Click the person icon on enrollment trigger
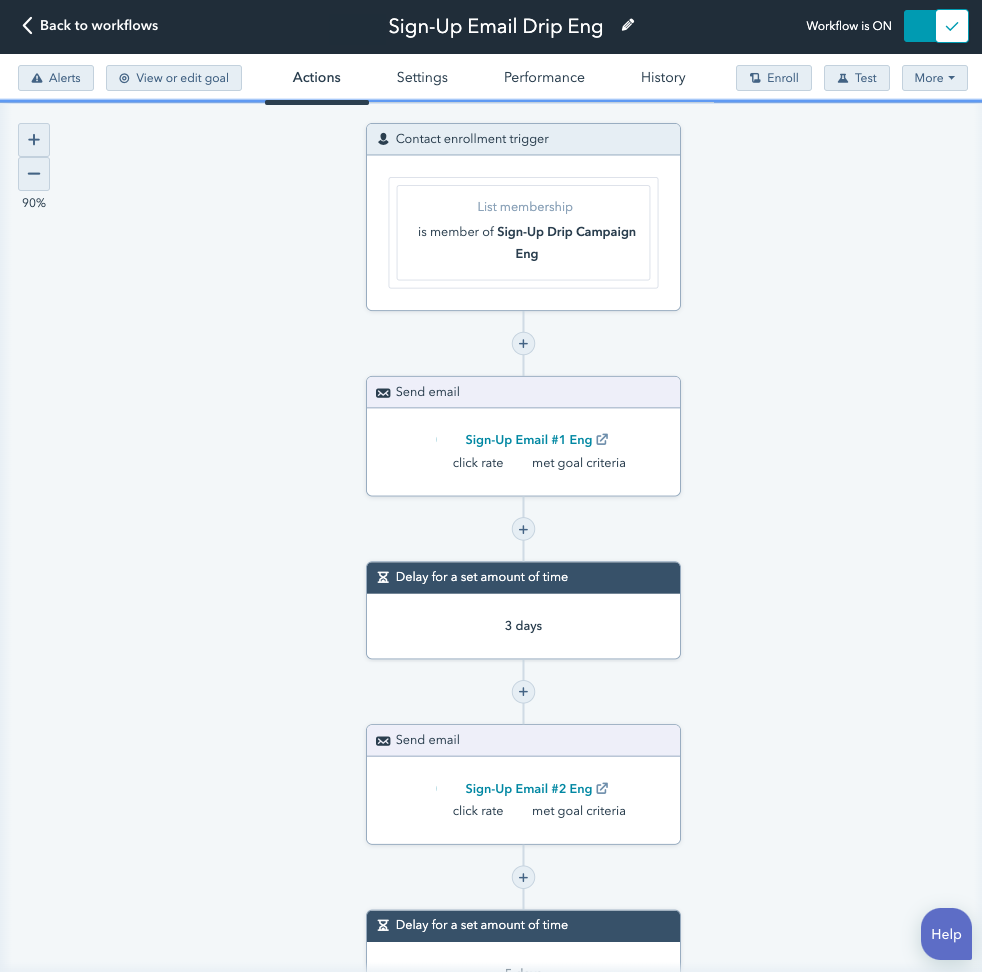This screenshot has width=982, height=972. coord(383,139)
